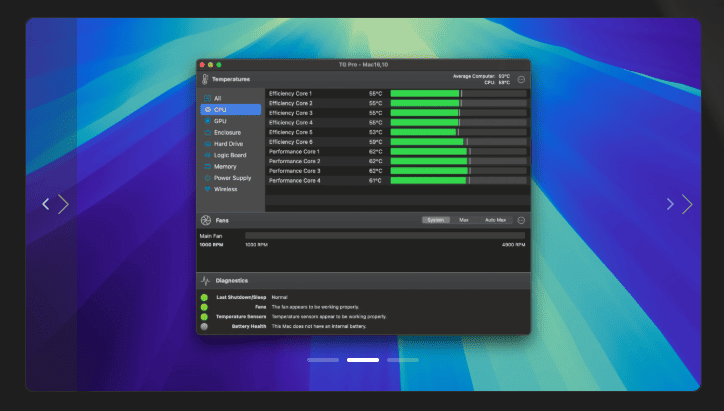Click the pulse icon beside Diagnostics
Screen dimensions: 724x411
click(205, 281)
